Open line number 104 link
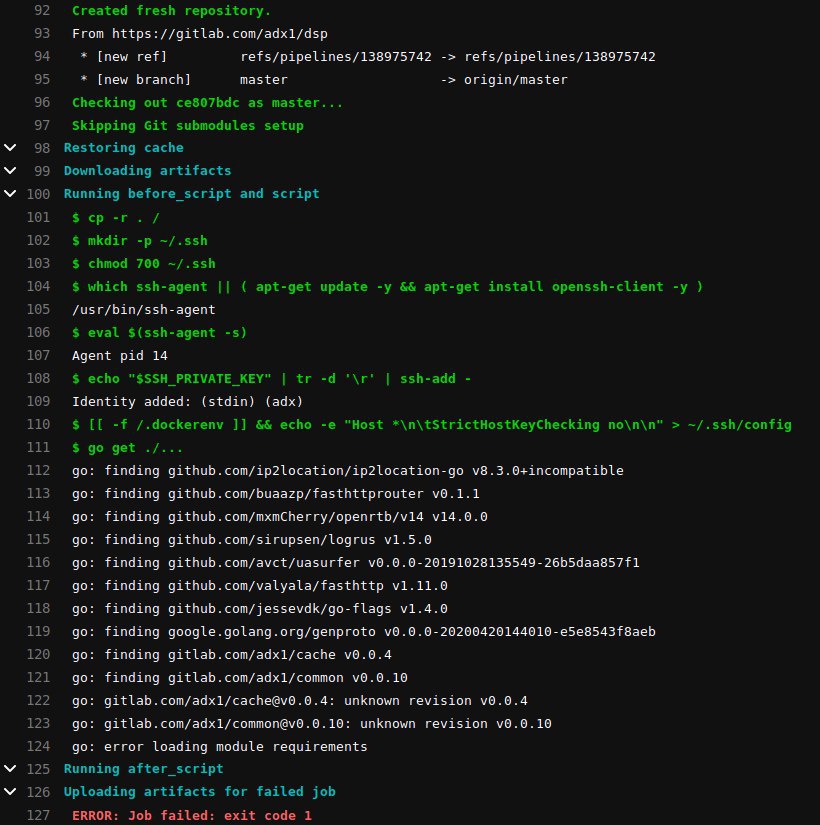The height and width of the screenshot is (825, 820). (x=38, y=287)
